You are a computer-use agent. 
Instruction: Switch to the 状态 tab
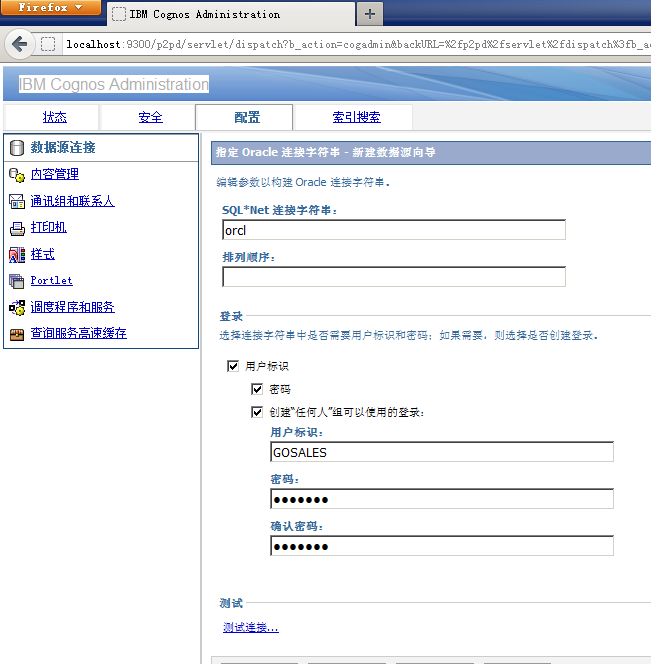point(55,117)
